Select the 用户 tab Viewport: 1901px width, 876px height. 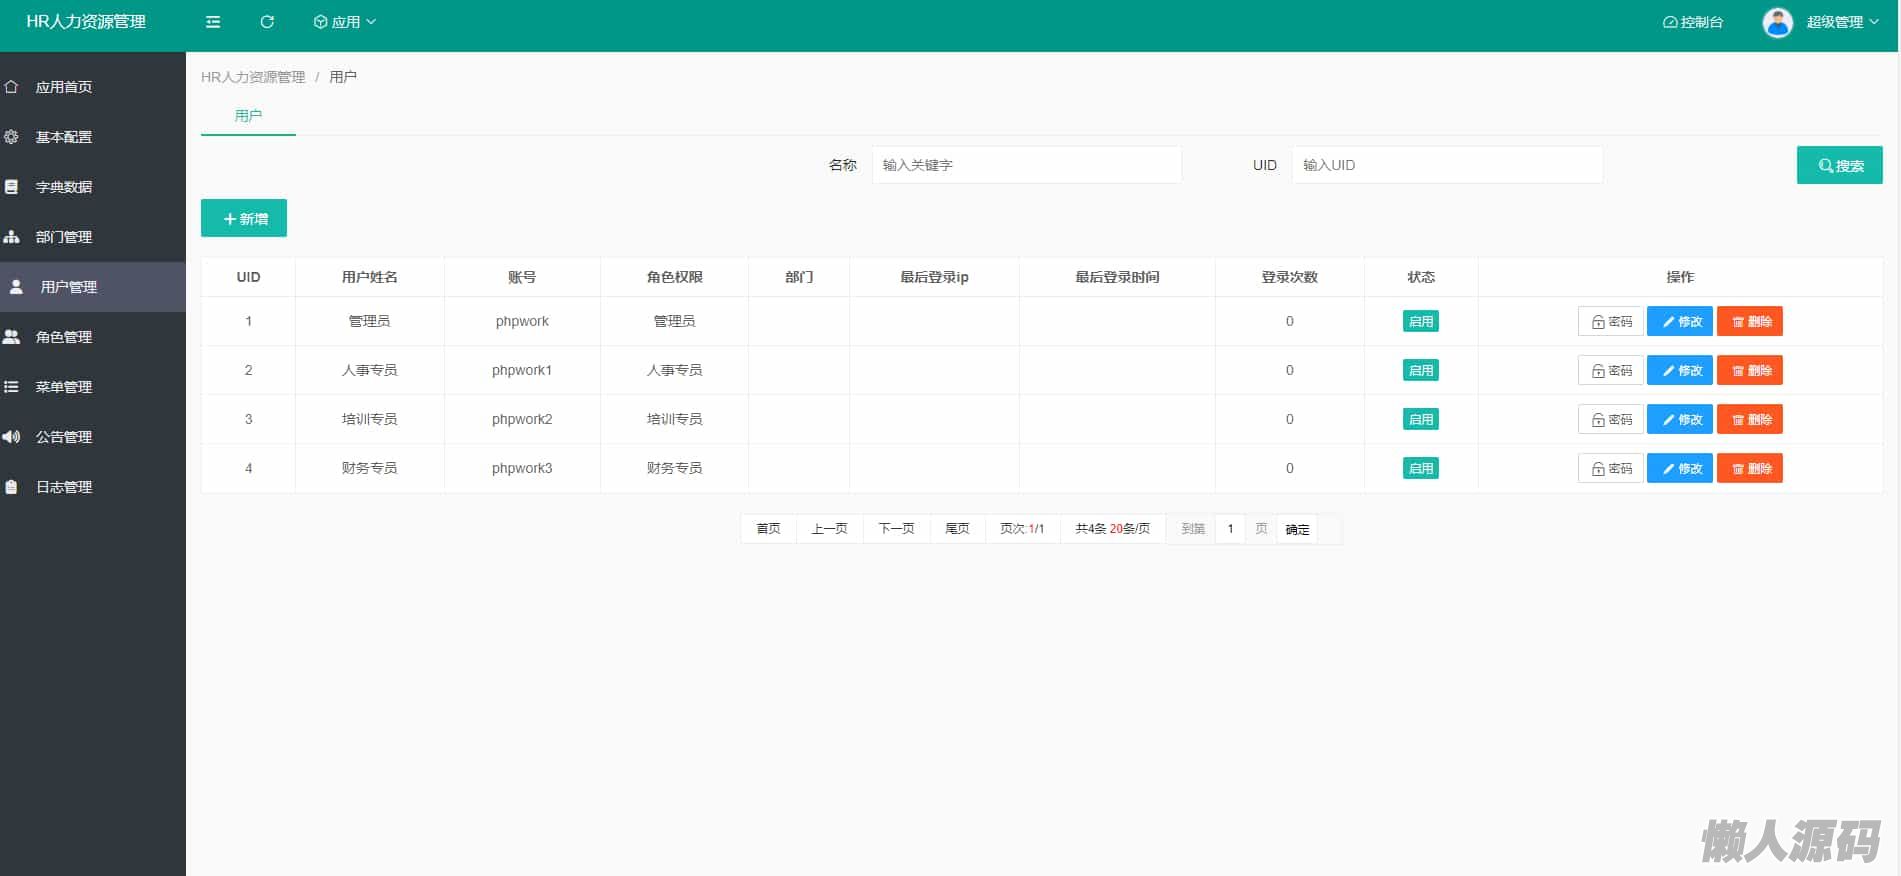tap(248, 116)
